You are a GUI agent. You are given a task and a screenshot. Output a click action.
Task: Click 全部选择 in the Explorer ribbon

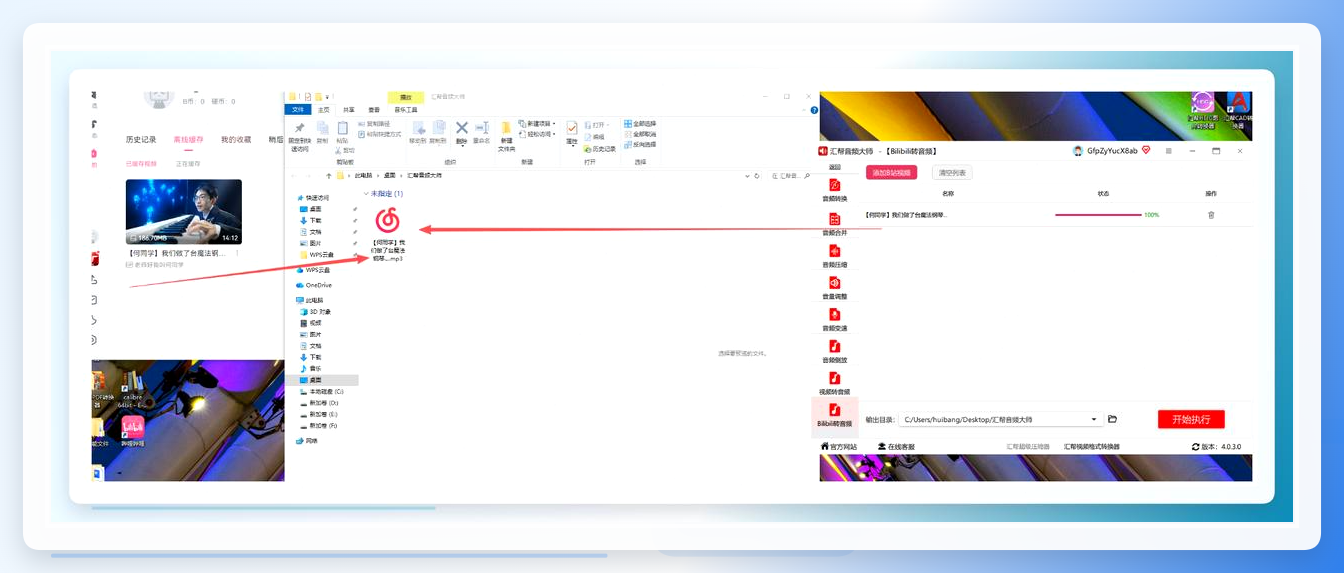click(x=640, y=124)
